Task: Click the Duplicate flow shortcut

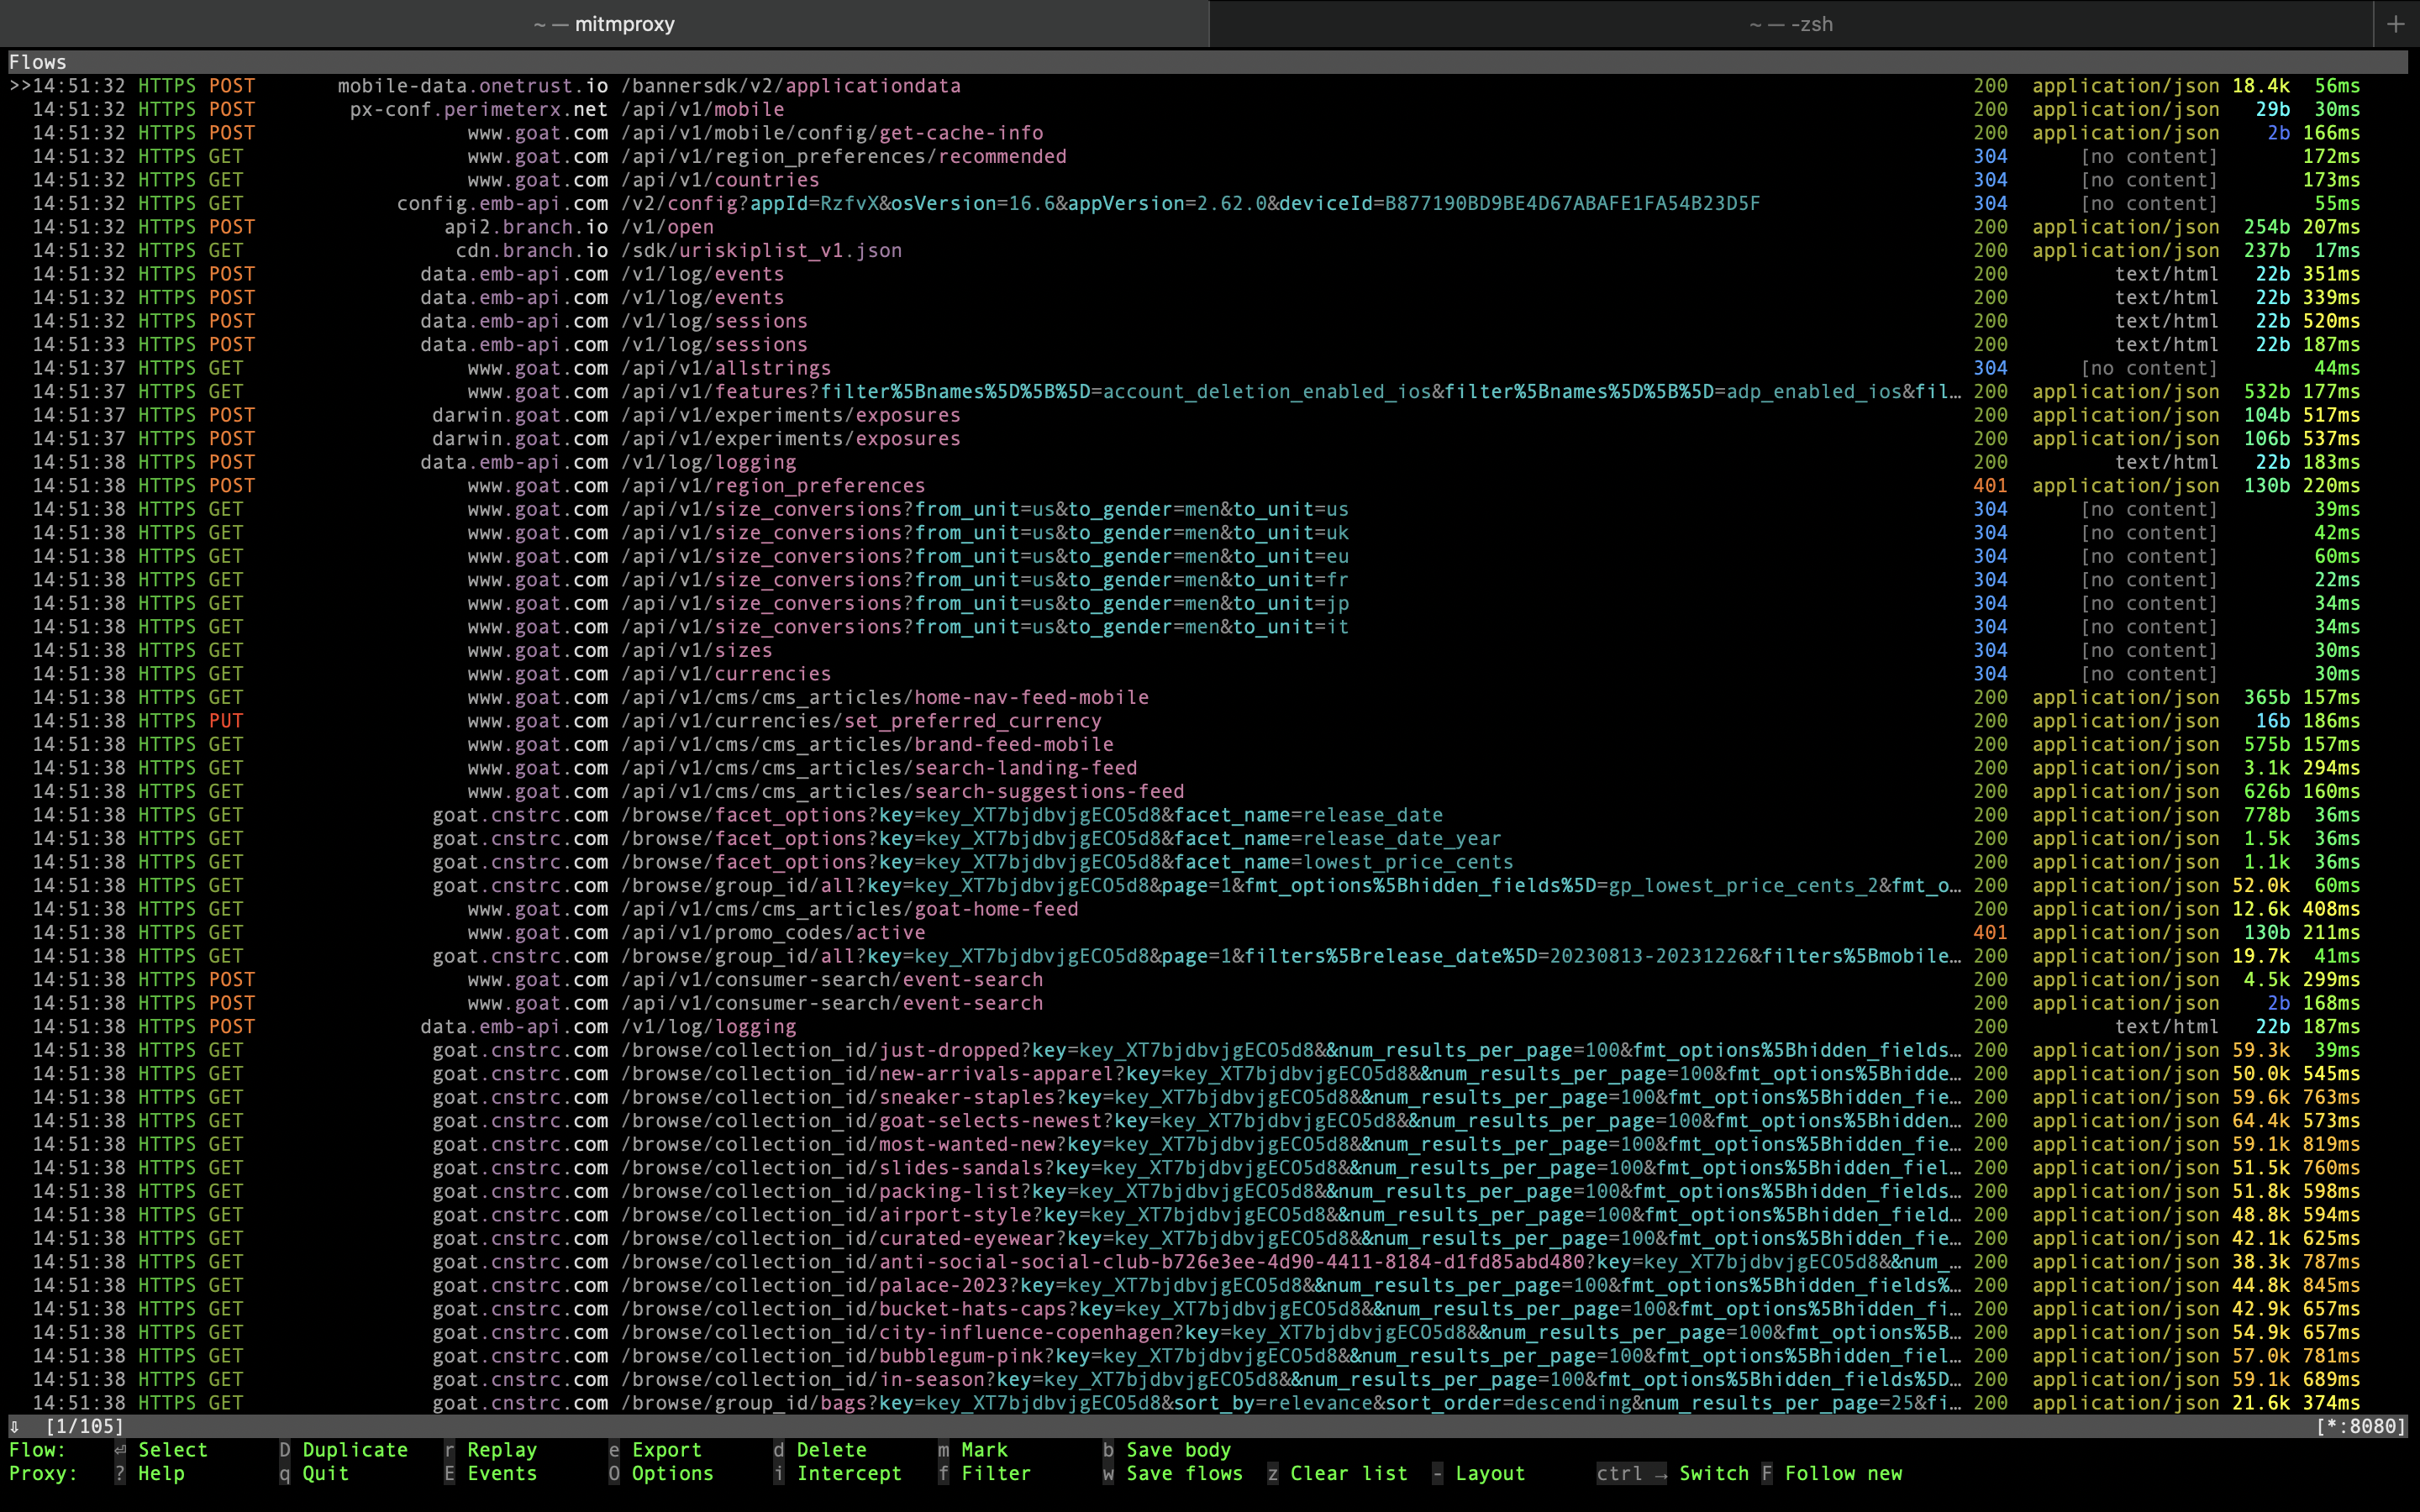Action: click(x=343, y=1450)
